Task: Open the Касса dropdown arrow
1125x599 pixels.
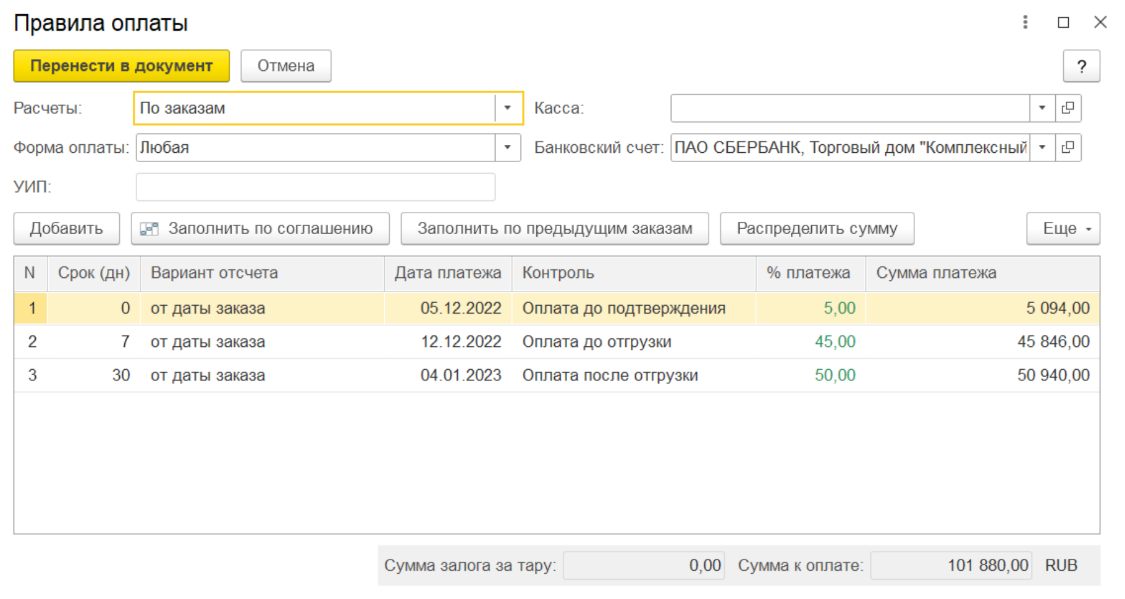Action: click(1042, 108)
